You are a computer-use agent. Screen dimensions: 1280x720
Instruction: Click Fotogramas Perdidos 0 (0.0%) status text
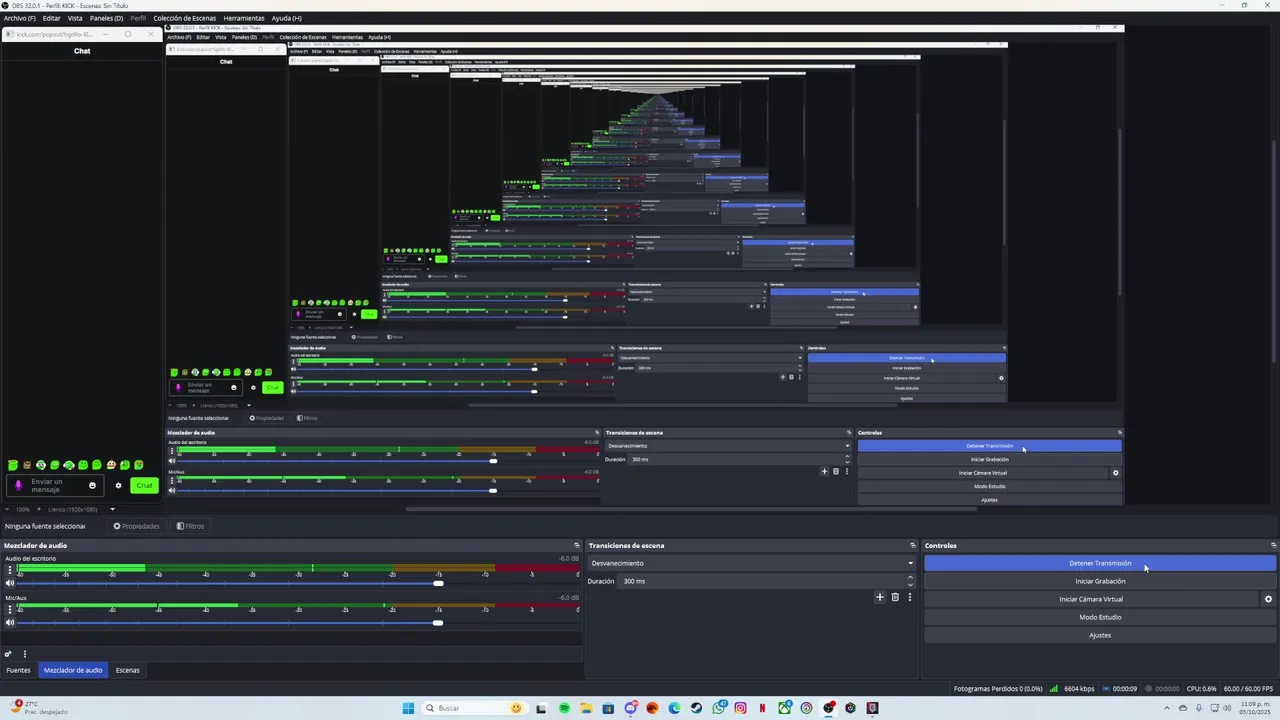998,689
